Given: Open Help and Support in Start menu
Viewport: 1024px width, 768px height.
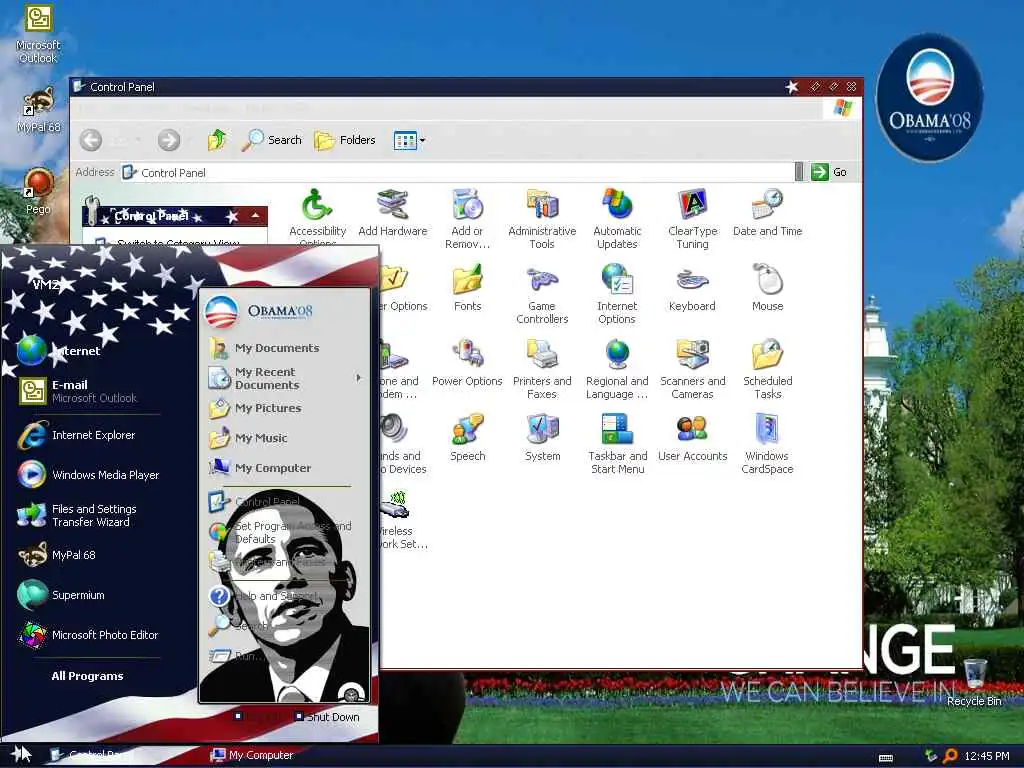Looking at the screenshot, I should tap(264, 596).
